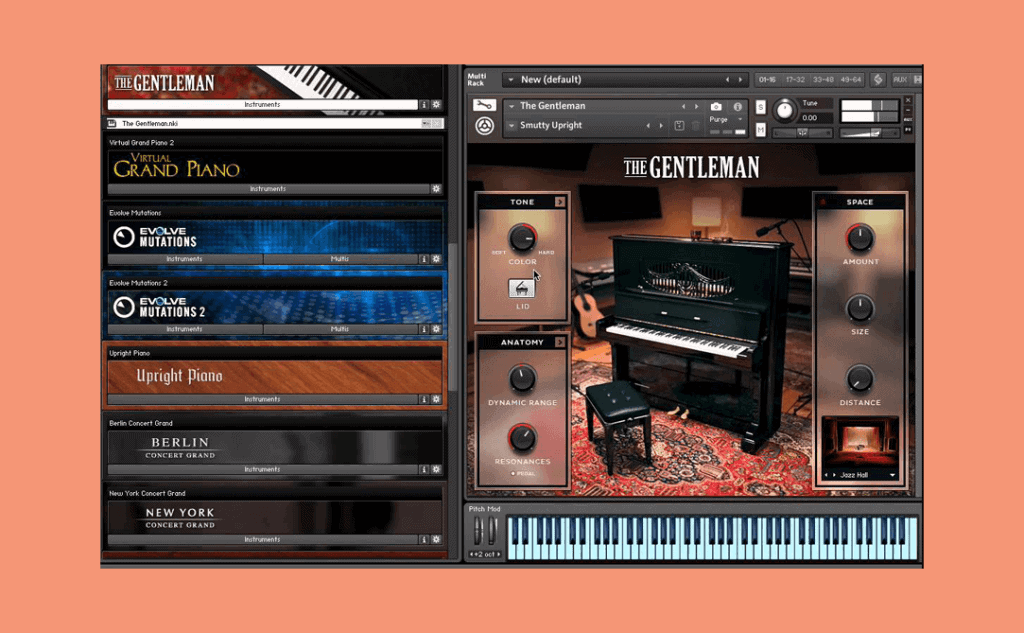Toggle the piano LID button

coord(522,288)
